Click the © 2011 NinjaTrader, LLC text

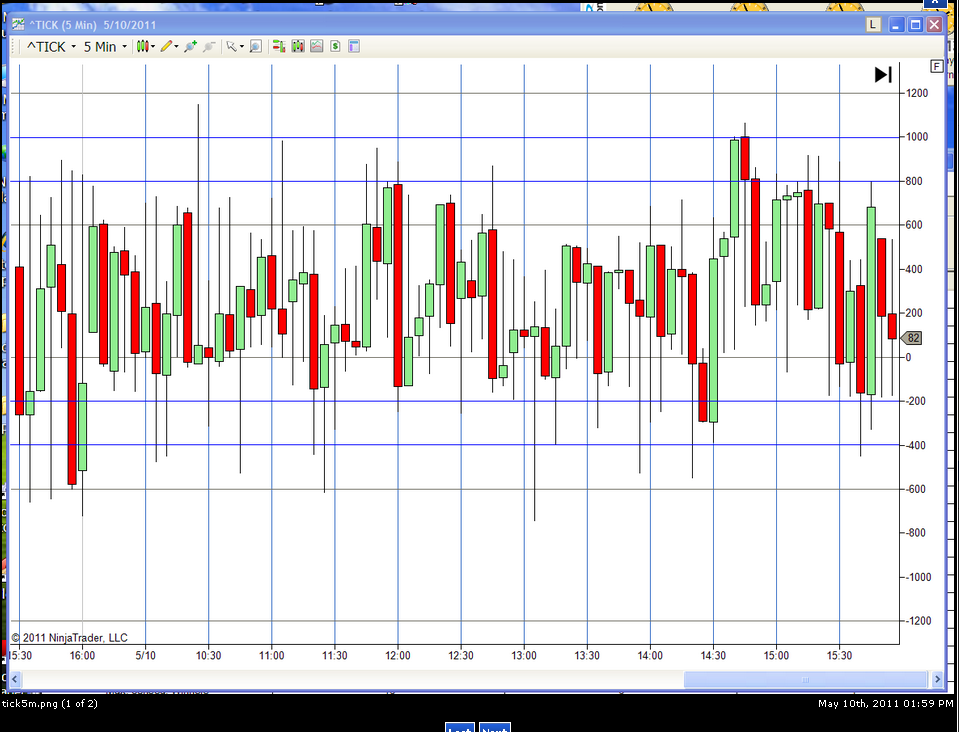(69, 638)
